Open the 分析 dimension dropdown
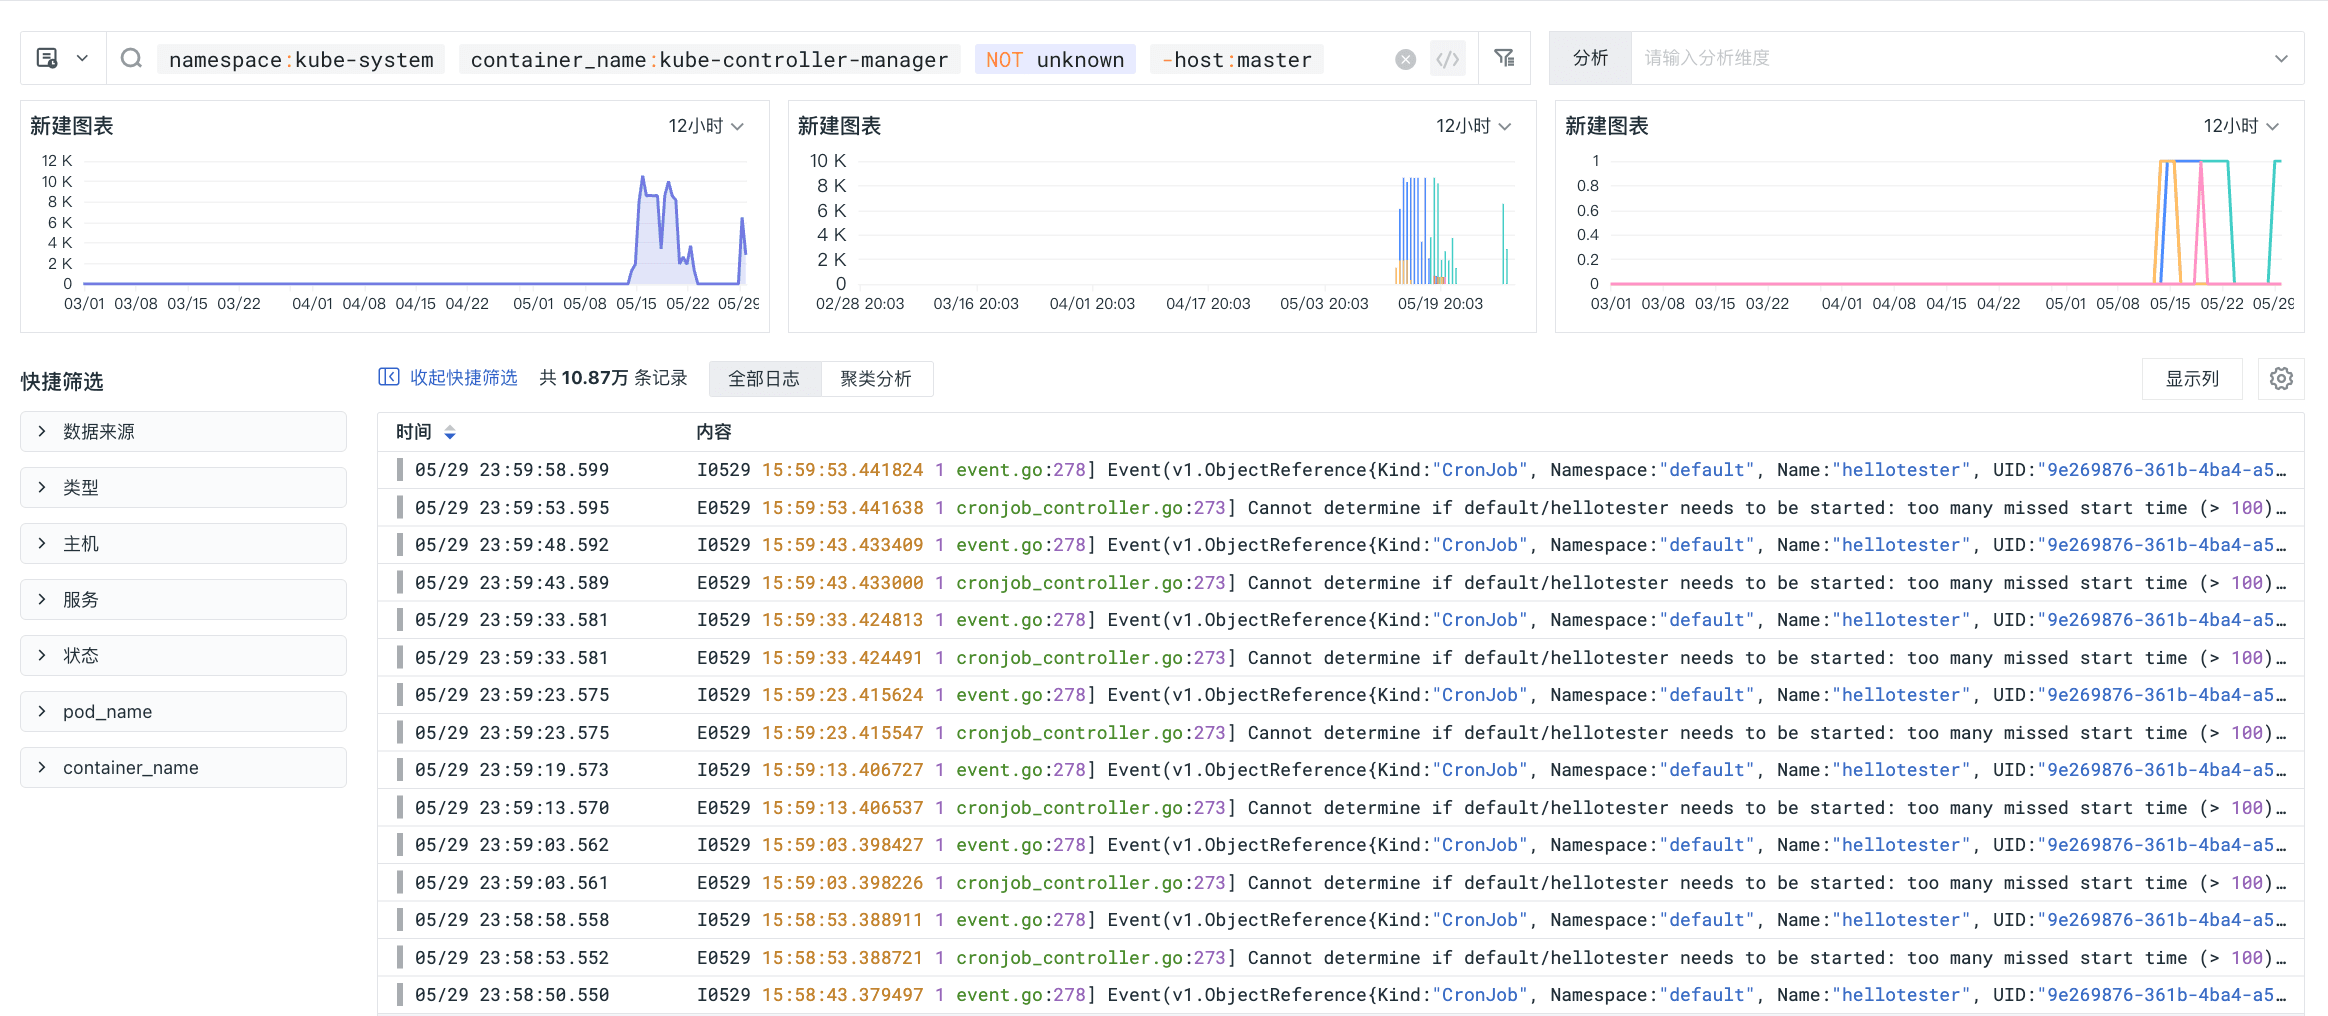The width and height of the screenshot is (2328, 1016). point(2281,58)
